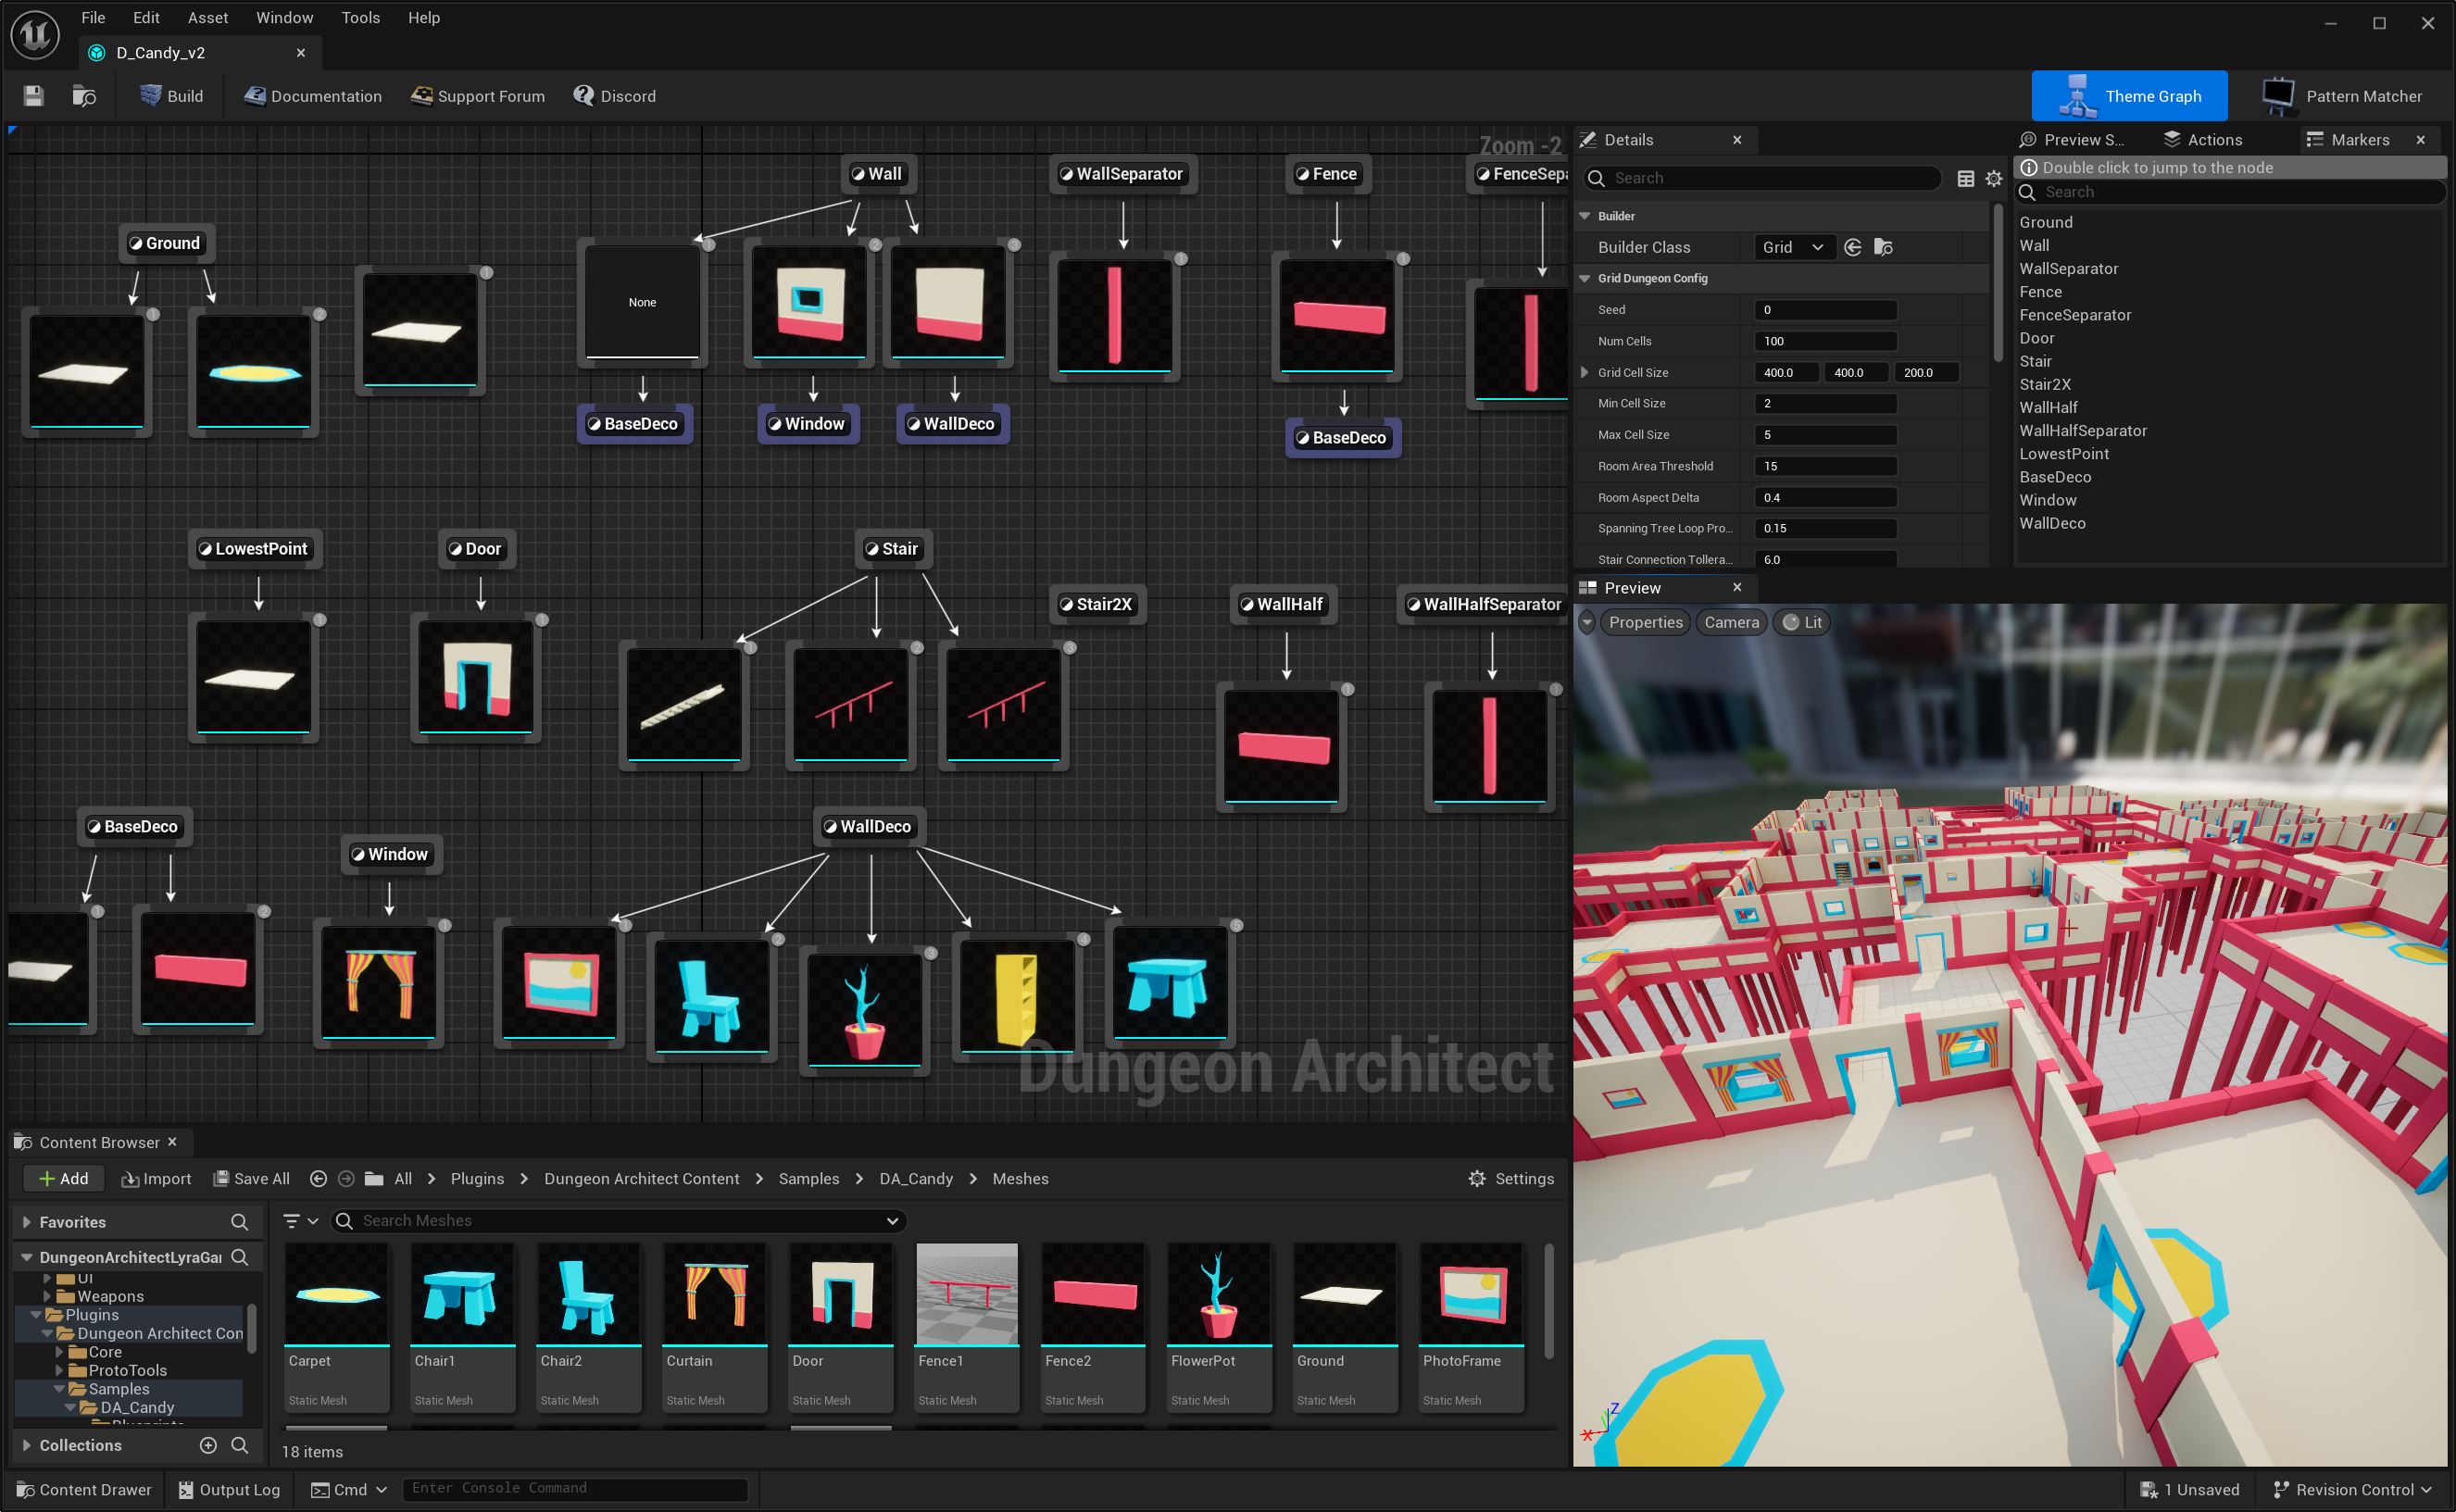Image resolution: width=2456 pixels, height=1512 pixels.
Task: Collapse the Grid Dungeon Config section
Action: 1585,278
